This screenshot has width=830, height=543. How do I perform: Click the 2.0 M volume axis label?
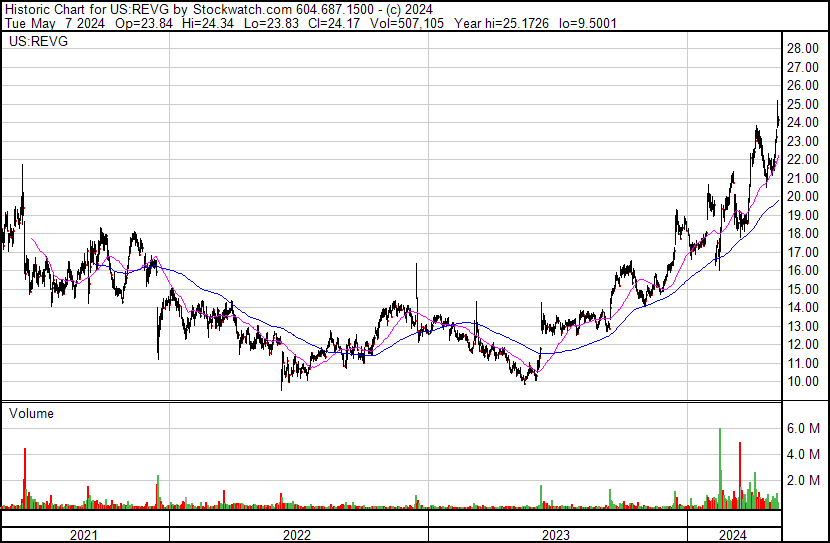[x=804, y=480]
